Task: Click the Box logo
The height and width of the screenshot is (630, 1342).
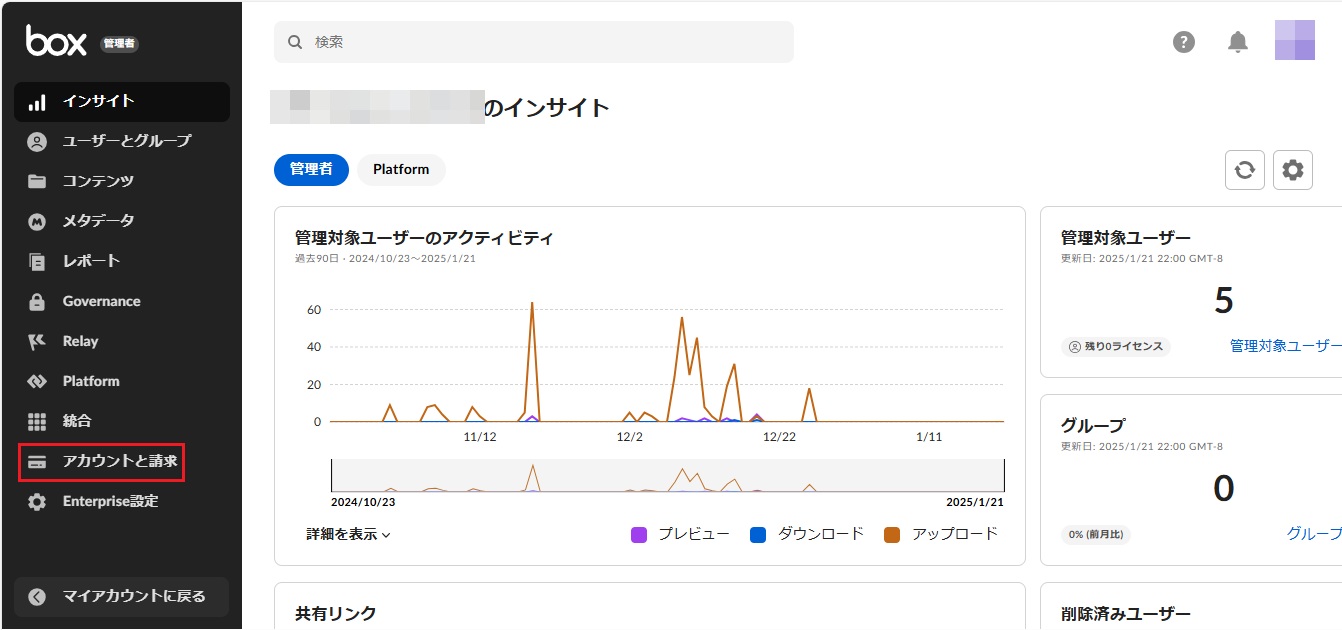Action: click(57, 41)
